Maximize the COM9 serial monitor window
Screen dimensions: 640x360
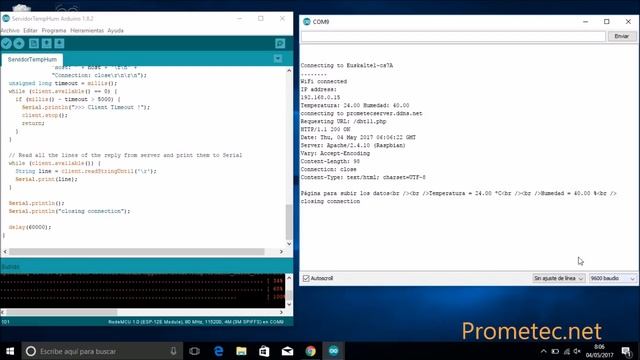[607, 22]
